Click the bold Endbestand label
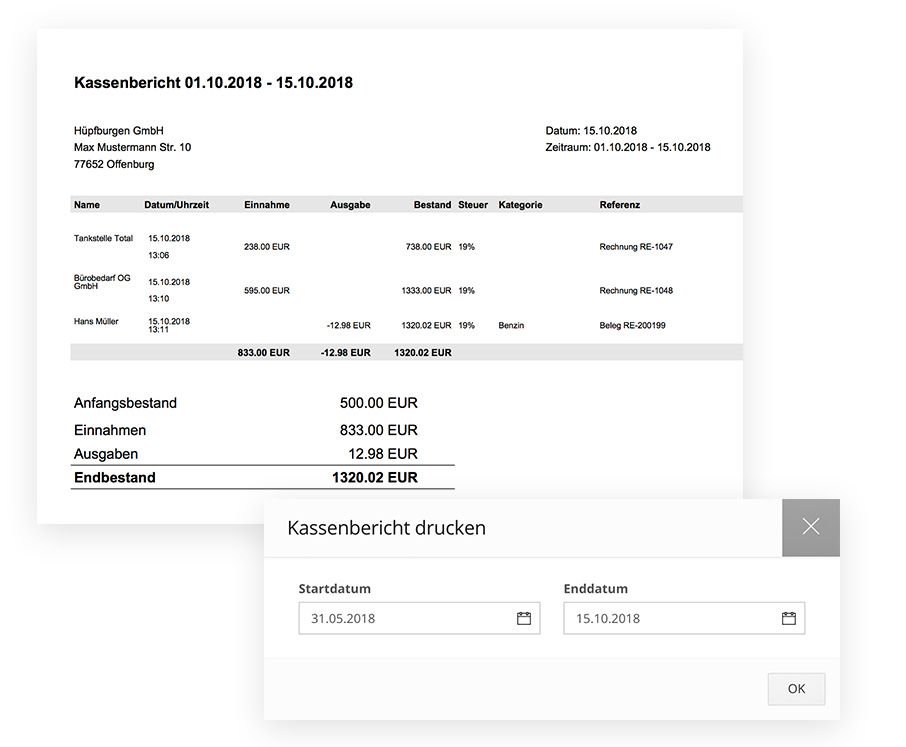The height and width of the screenshot is (747, 906). [114, 478]
